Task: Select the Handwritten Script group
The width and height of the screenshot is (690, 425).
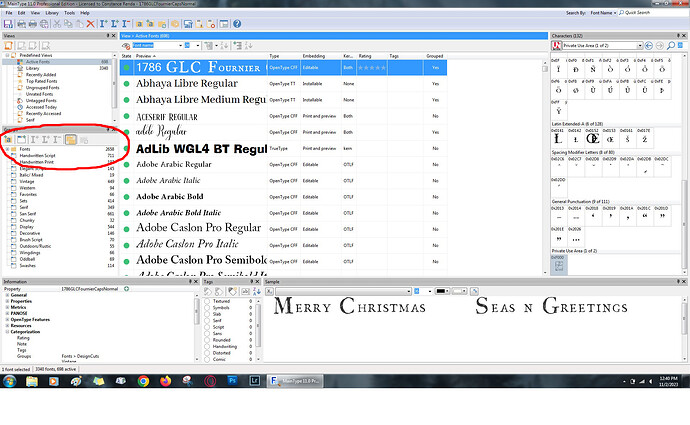Action: (39, 156)
